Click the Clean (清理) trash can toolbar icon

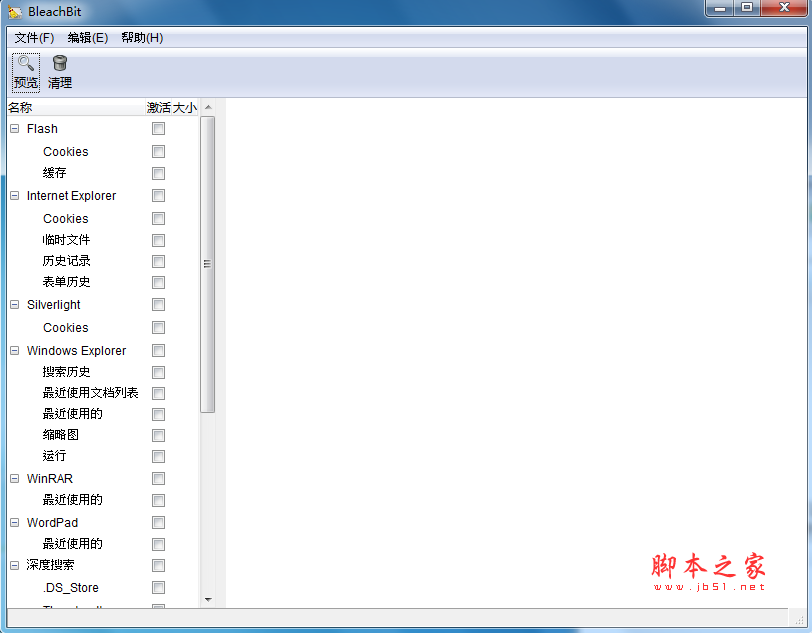pyautogui.click(x=60, y=63)
